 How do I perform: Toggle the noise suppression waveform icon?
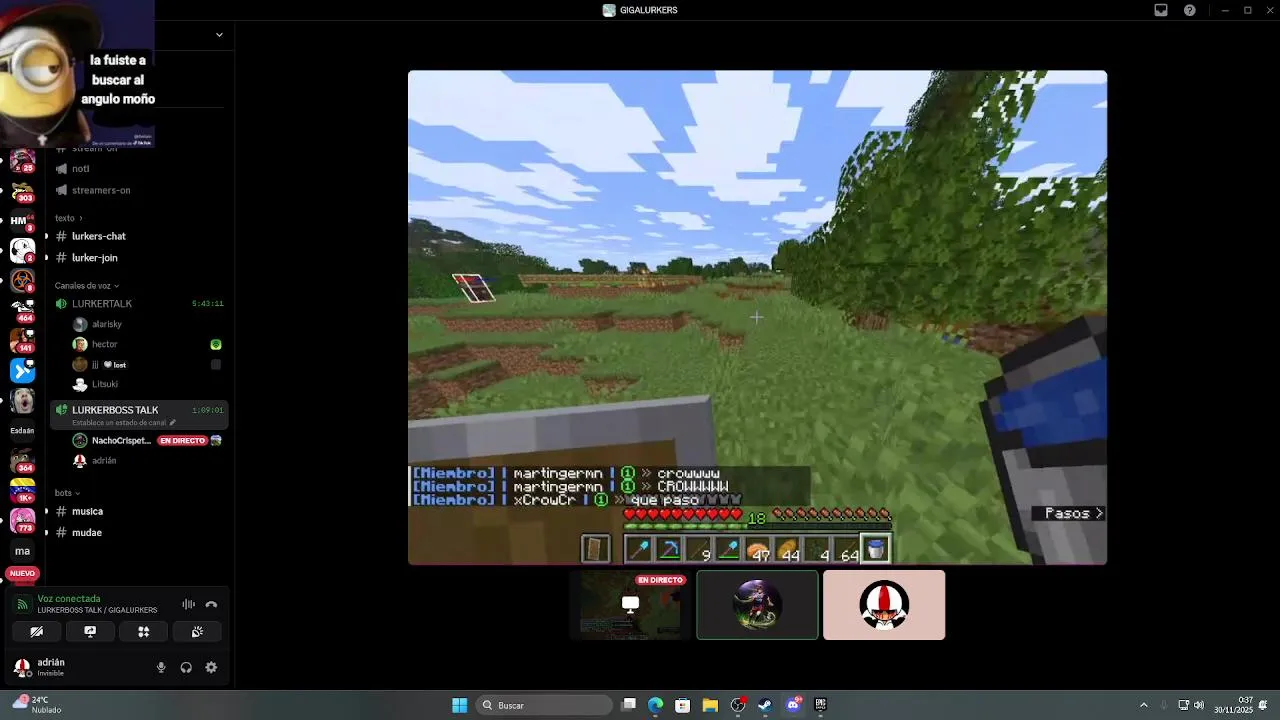188,604
